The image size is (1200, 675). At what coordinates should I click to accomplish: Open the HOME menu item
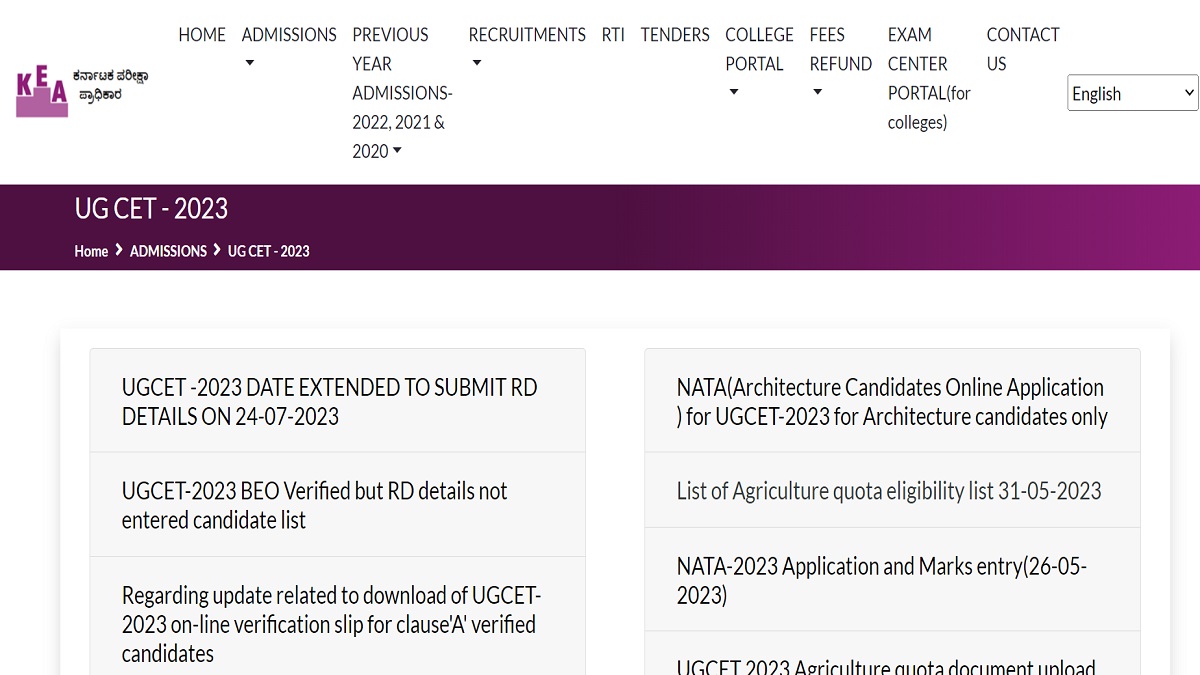pyautogui.click(x=202, y=35)
